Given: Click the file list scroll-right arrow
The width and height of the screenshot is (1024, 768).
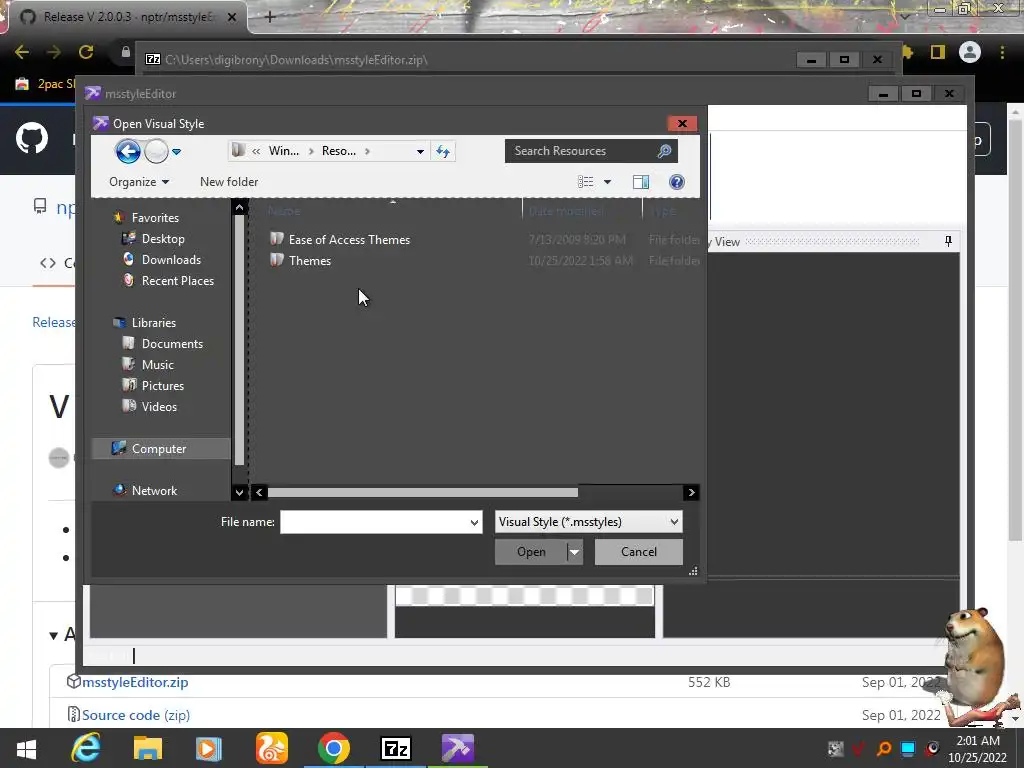Looking at the screenshot, I should pyautogui.click(x=691, y=492).
